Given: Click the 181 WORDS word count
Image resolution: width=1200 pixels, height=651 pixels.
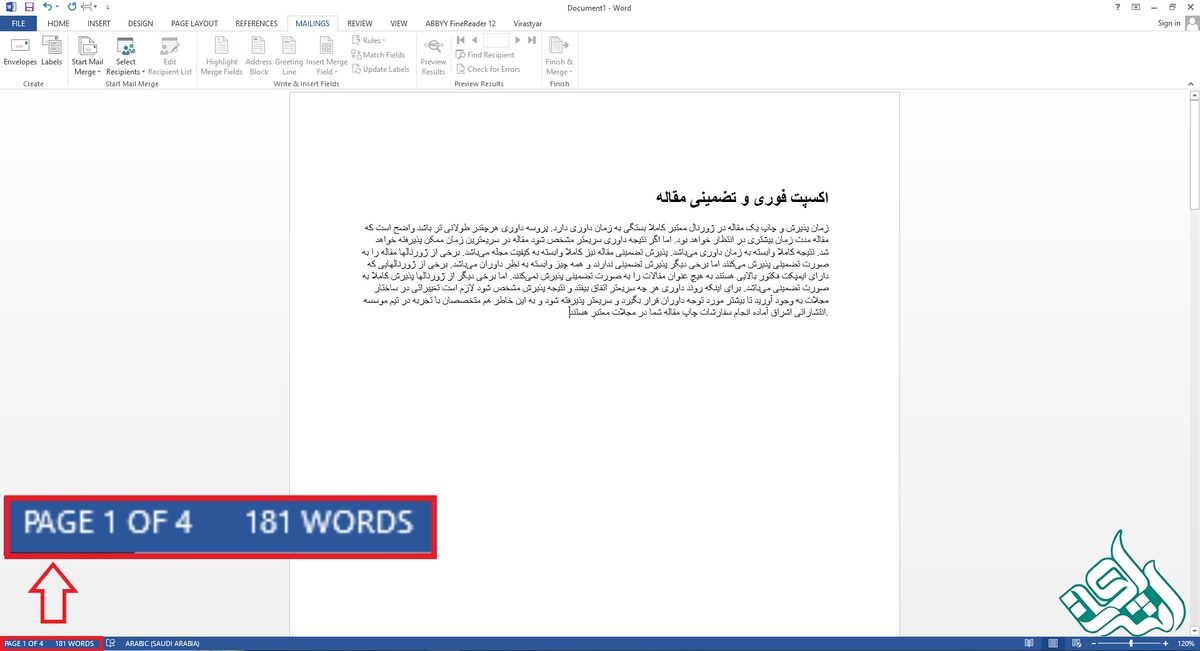Looking at the screenshot, I should click(74, 643).
